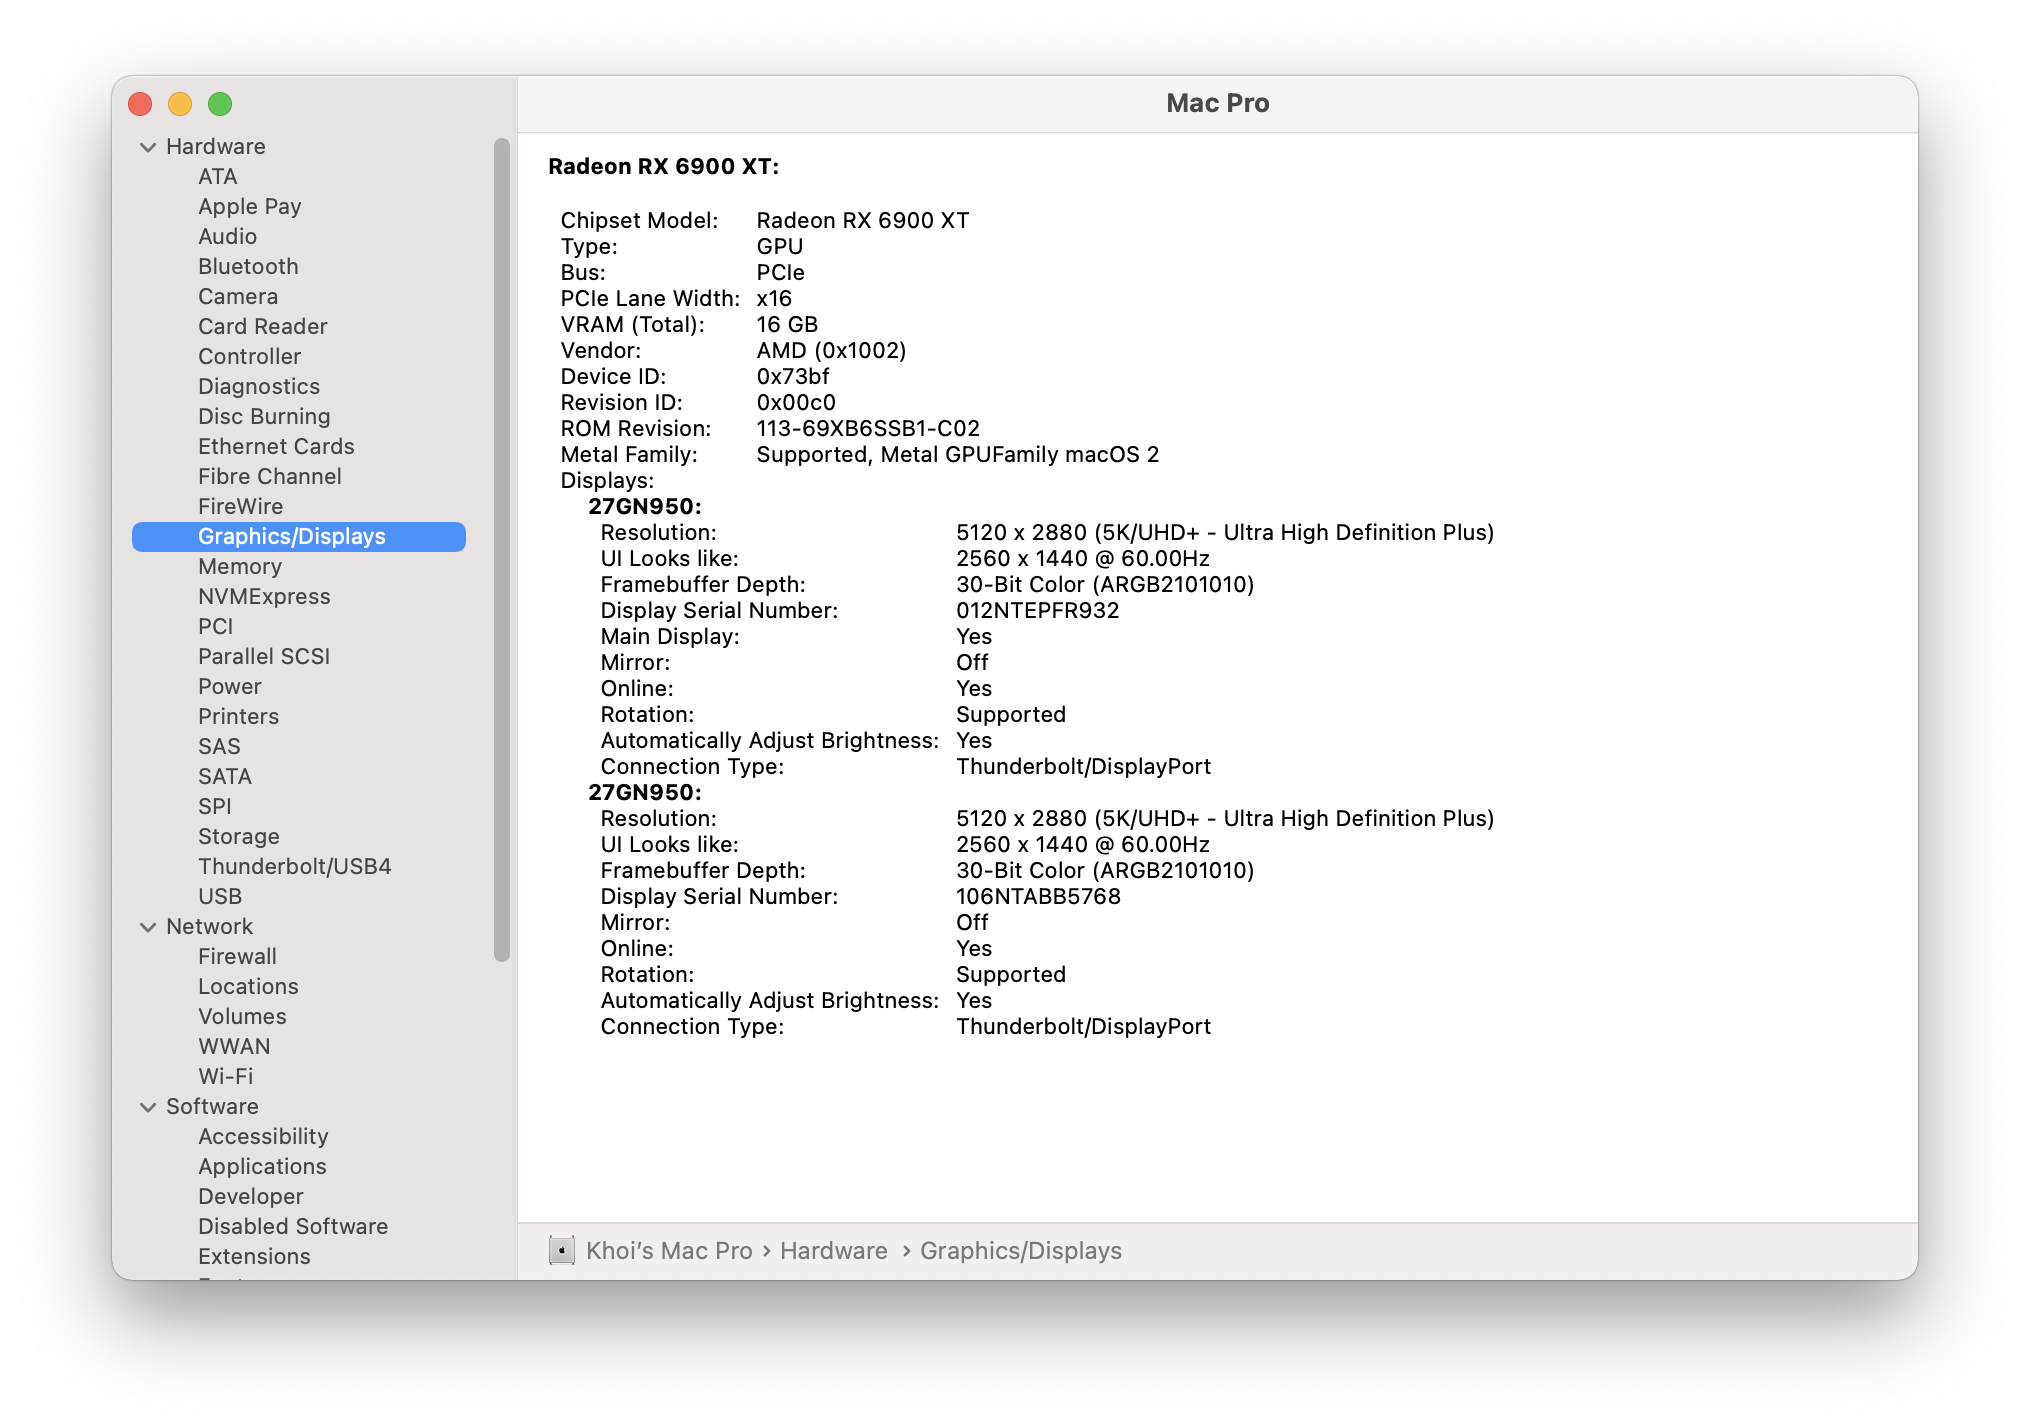2030x1428 pixels.
Task: Open Disabled Software in sidebar
Action: (x=292, y=1227)
